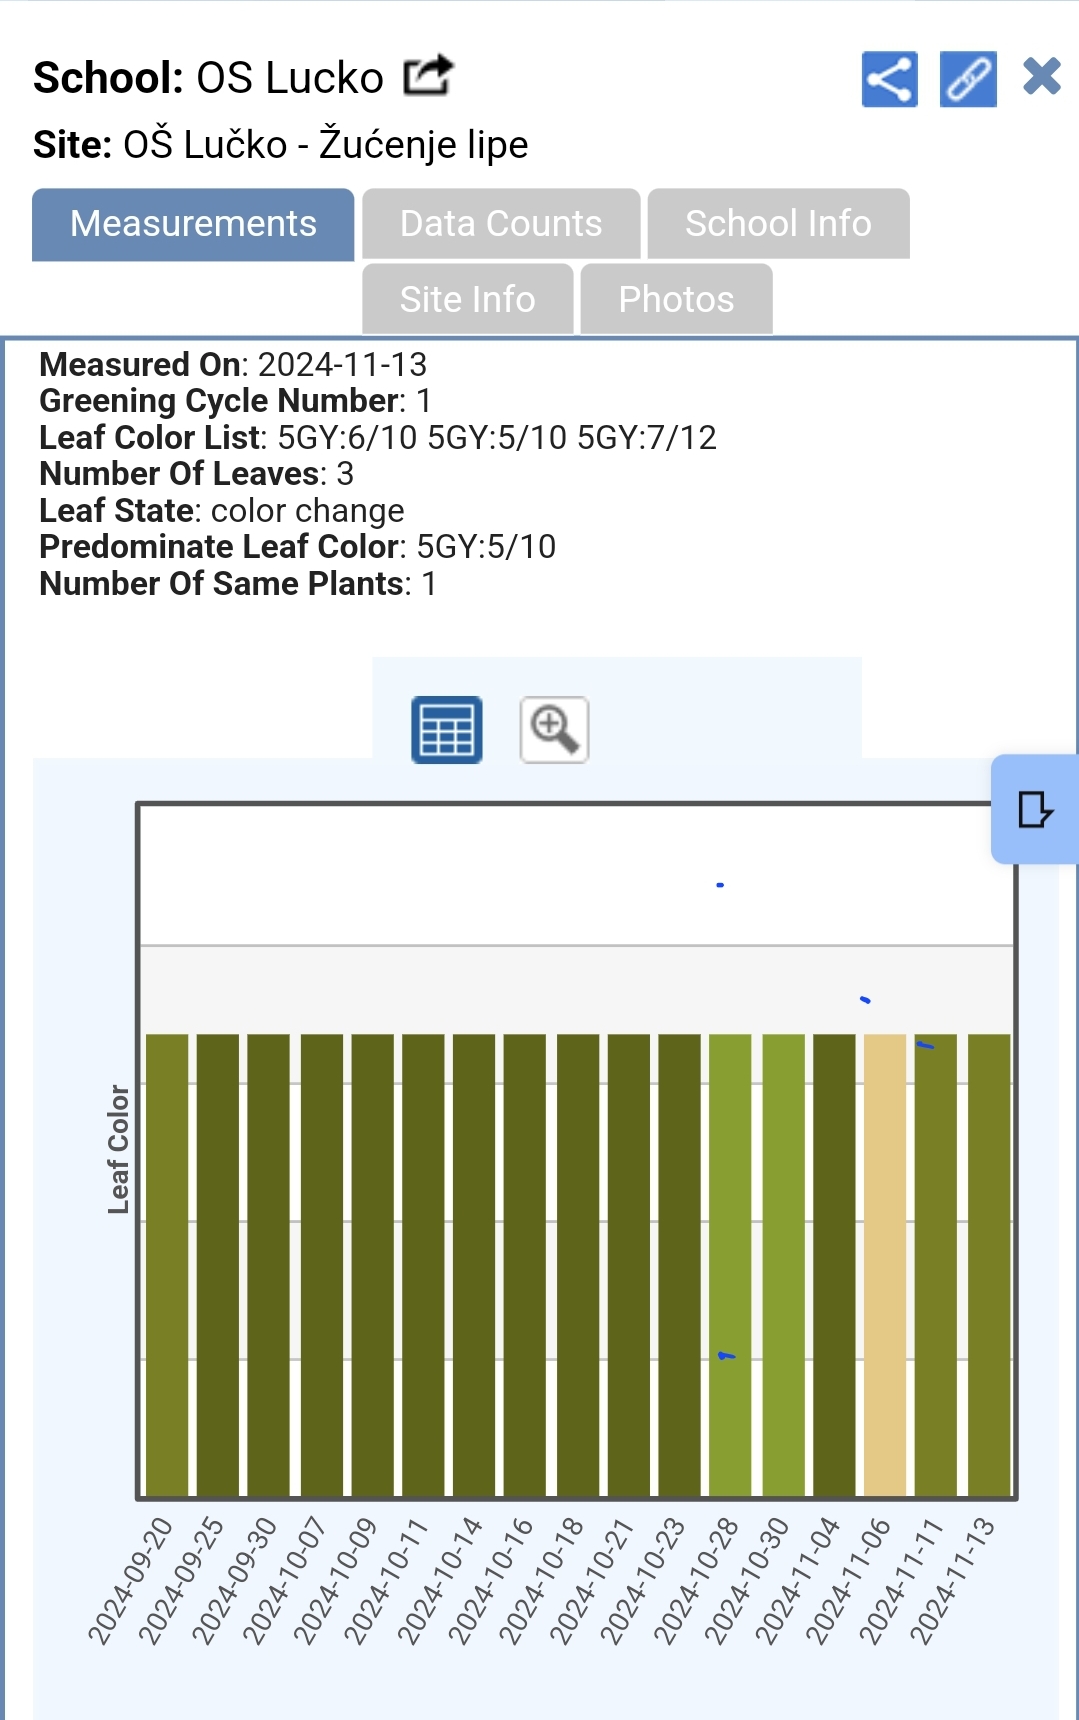
Task: Close the site popup with X
Action: [x=1041, y=76]
